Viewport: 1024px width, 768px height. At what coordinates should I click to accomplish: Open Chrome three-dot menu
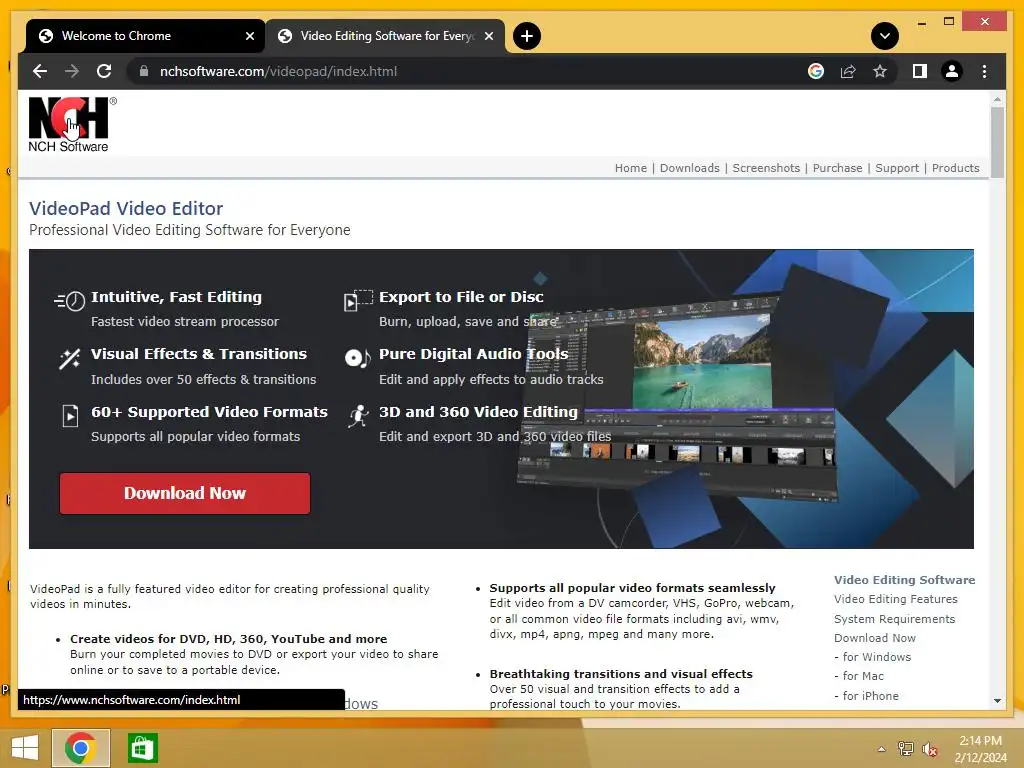(984, 71)
